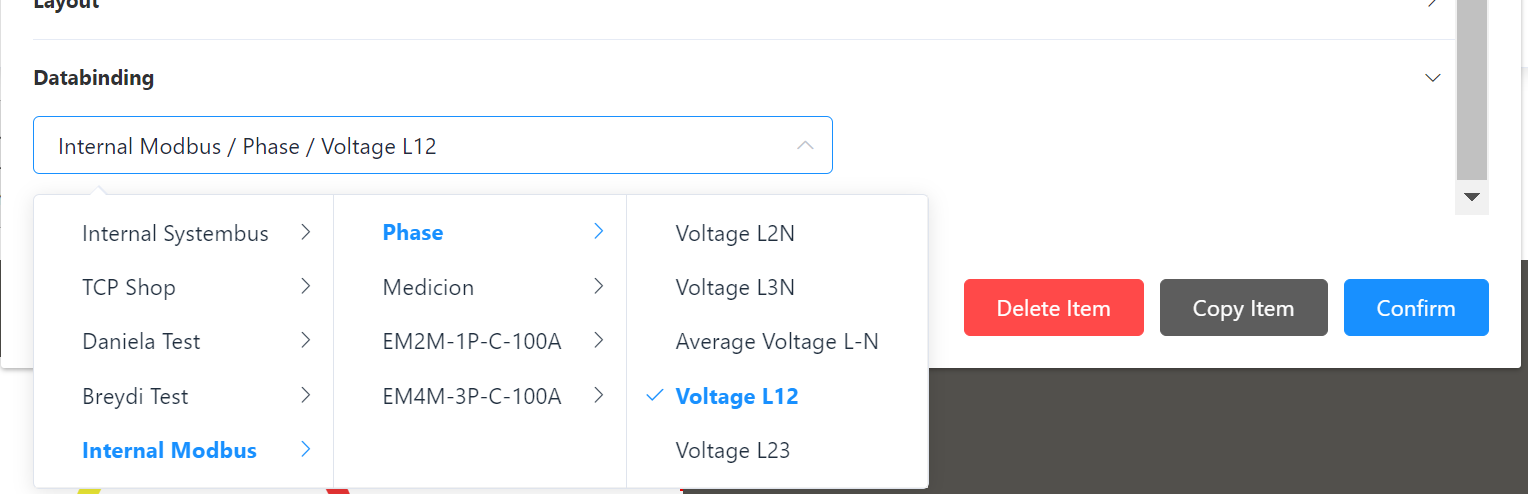Screen dimensions: 1528x494
Task: Confirm the databinding changes
Action: pyautogui.click(x=1415, y=308)
